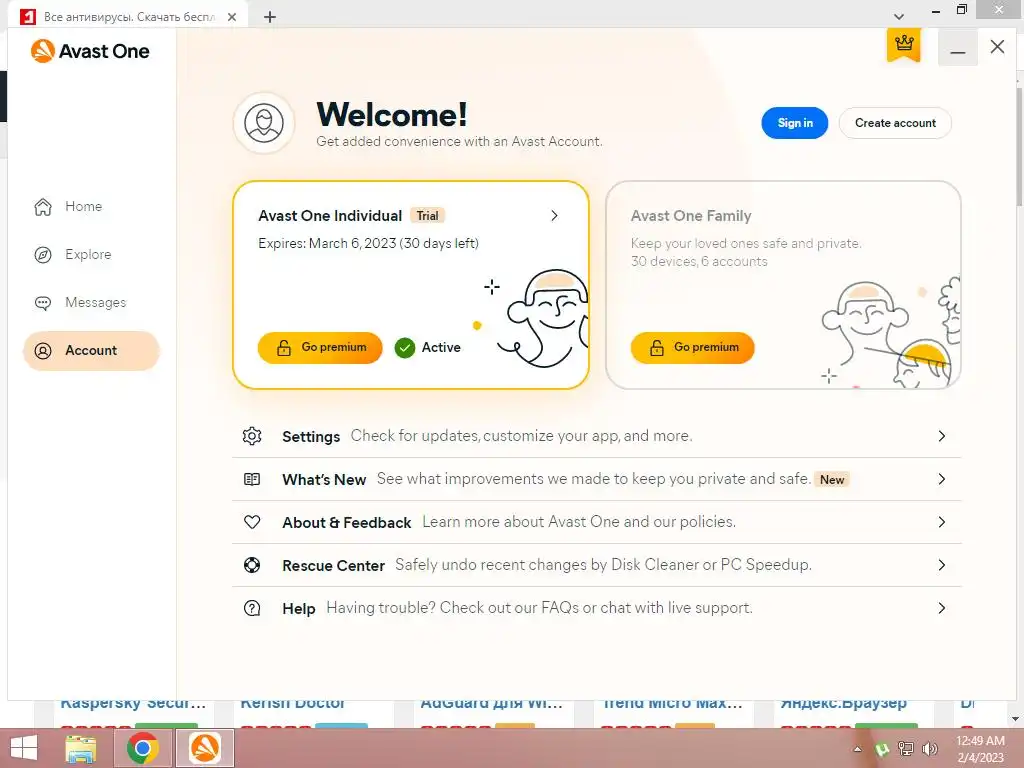1024x768 pixels.
Task: Click the volume speaker tray icon
Action: click(x=929, y=749)
